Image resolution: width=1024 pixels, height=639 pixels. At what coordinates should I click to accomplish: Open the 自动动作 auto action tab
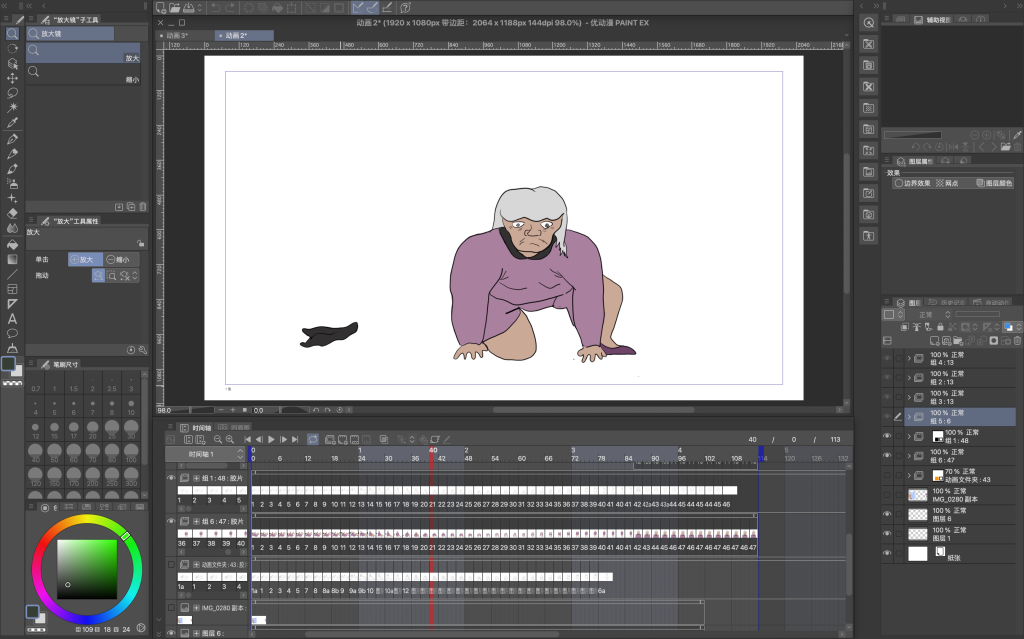(x=991, y=303)
